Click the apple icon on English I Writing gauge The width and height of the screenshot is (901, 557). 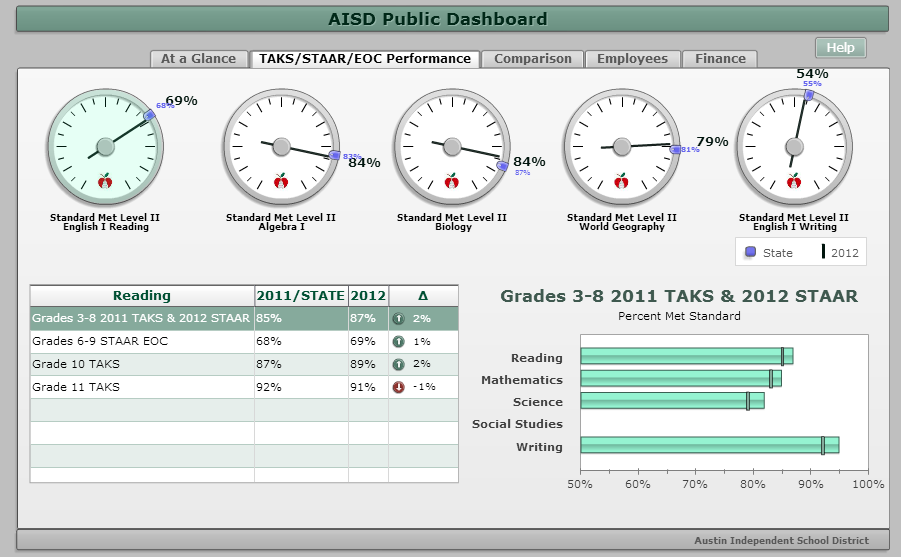click(794, 181)
